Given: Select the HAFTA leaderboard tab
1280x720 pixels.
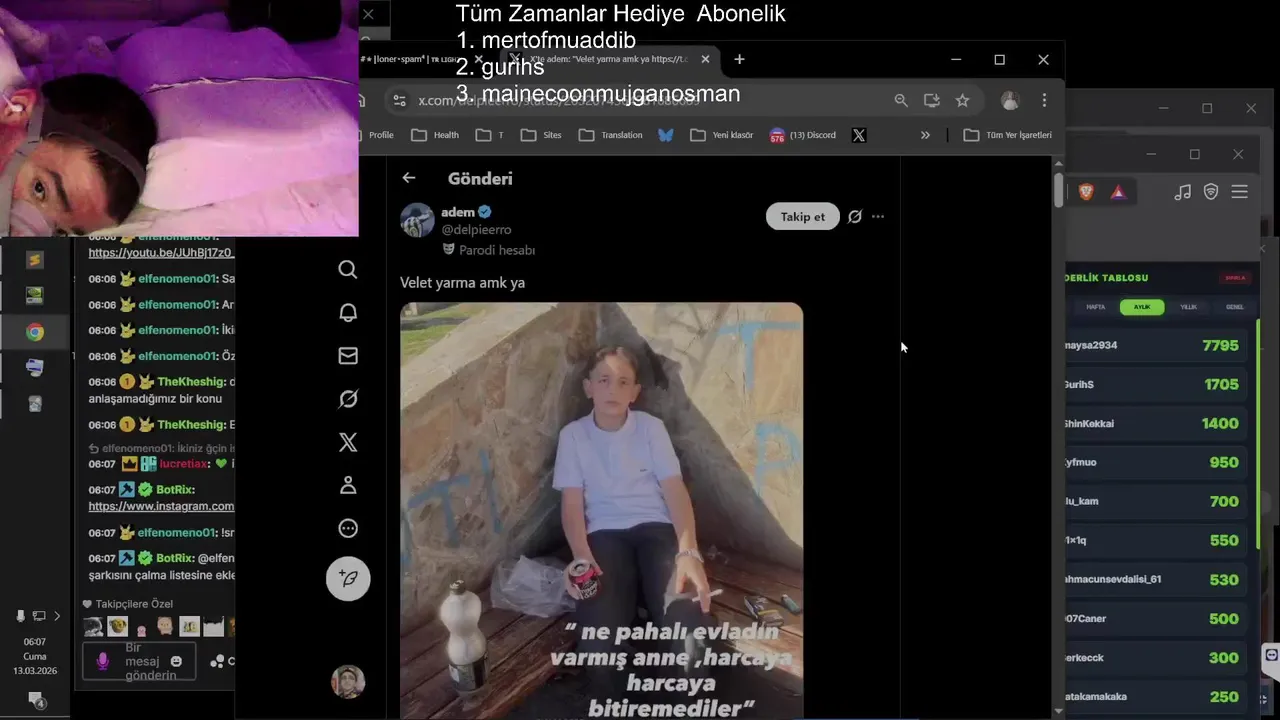Looking at the screenshot, I should (x=1096, y=307).
